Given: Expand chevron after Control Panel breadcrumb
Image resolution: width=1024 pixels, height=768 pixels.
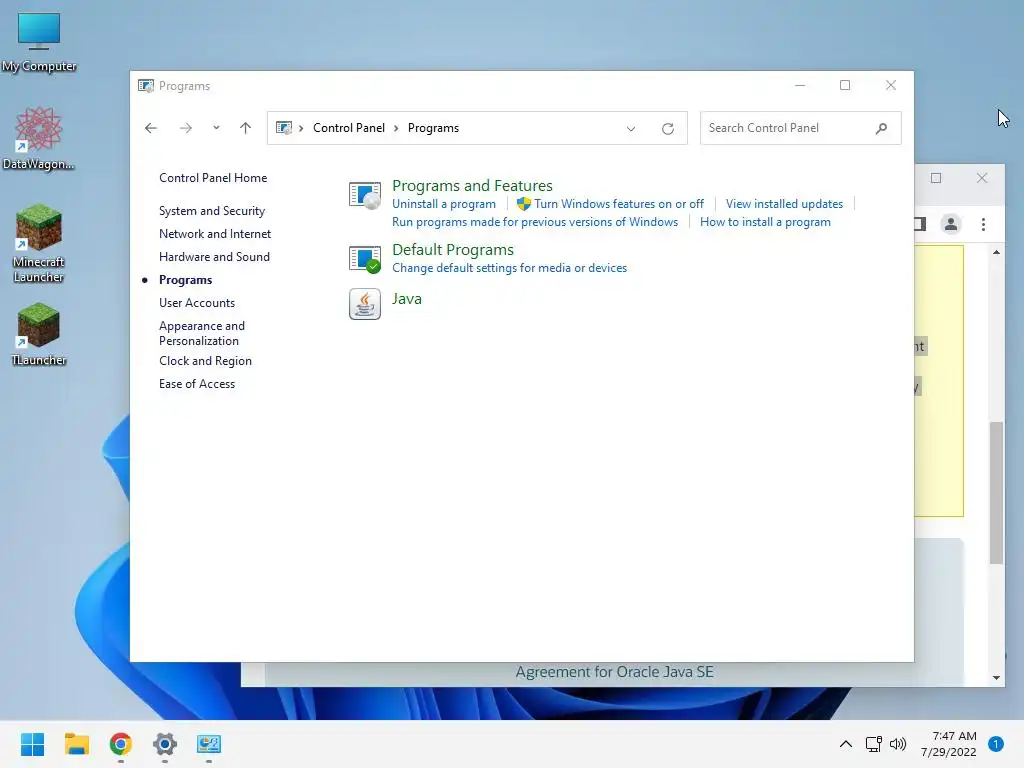Looking at the screenshot, I should [x=396, y=128].
